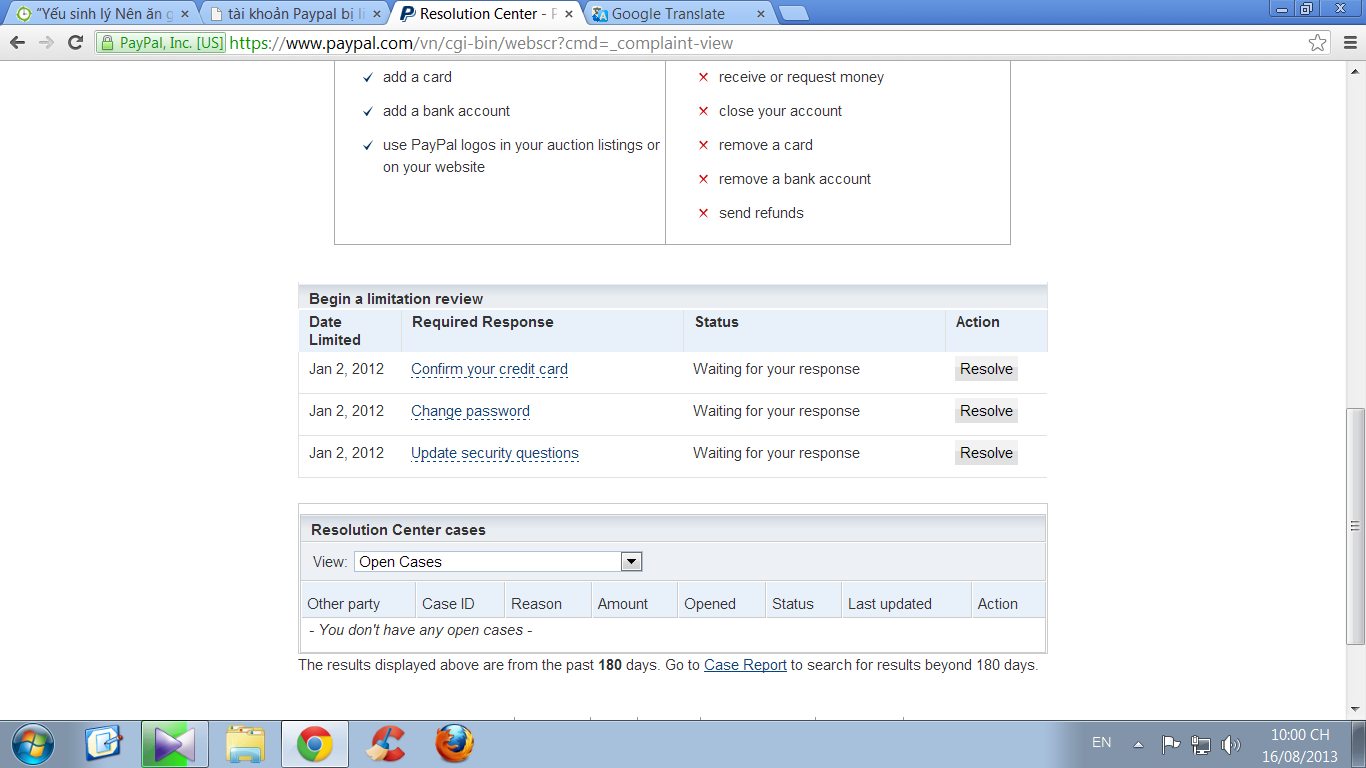Close the "tài khoản Paypal bị" tab
The width and height of the screenshot is (1366, 768).
pos(376,15)
